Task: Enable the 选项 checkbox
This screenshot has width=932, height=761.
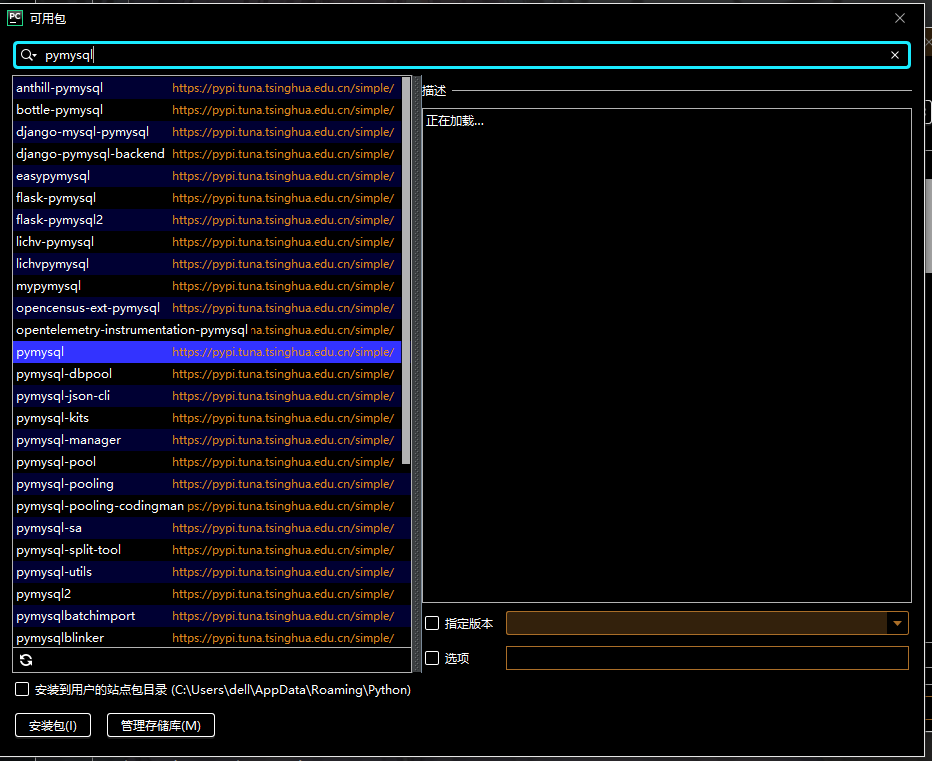Action: pos(432,658)
